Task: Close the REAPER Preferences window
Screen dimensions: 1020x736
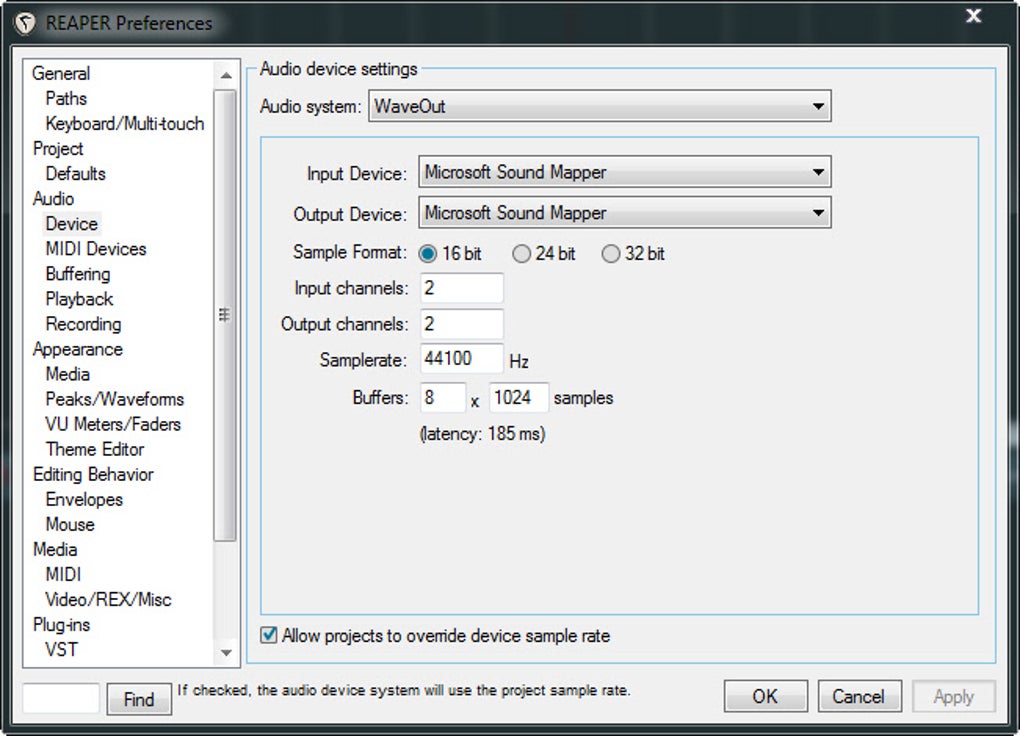Action: 973,16
